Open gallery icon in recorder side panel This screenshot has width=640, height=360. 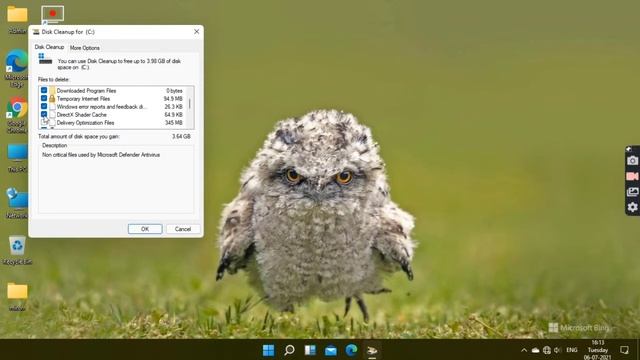632,192
